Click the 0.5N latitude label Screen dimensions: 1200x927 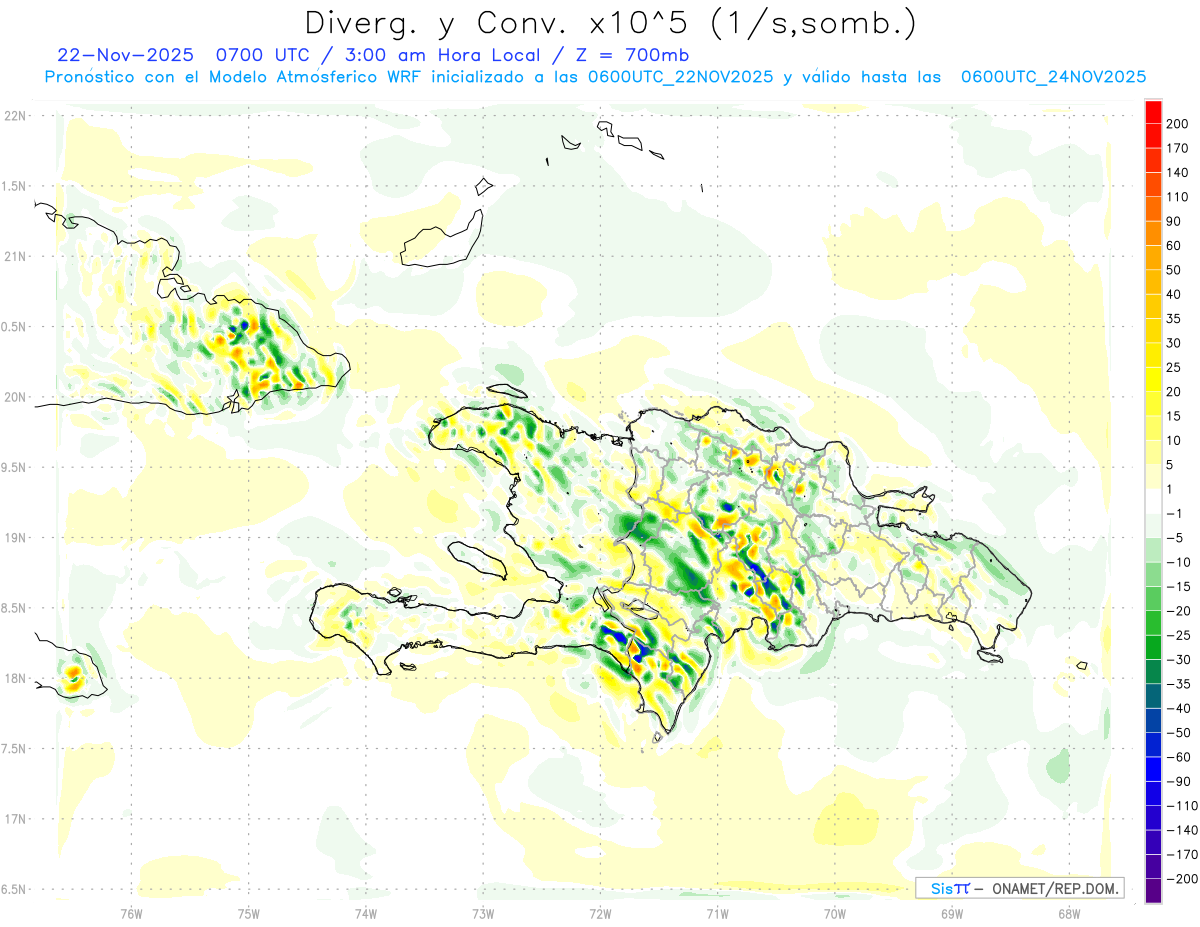[14, 327]
